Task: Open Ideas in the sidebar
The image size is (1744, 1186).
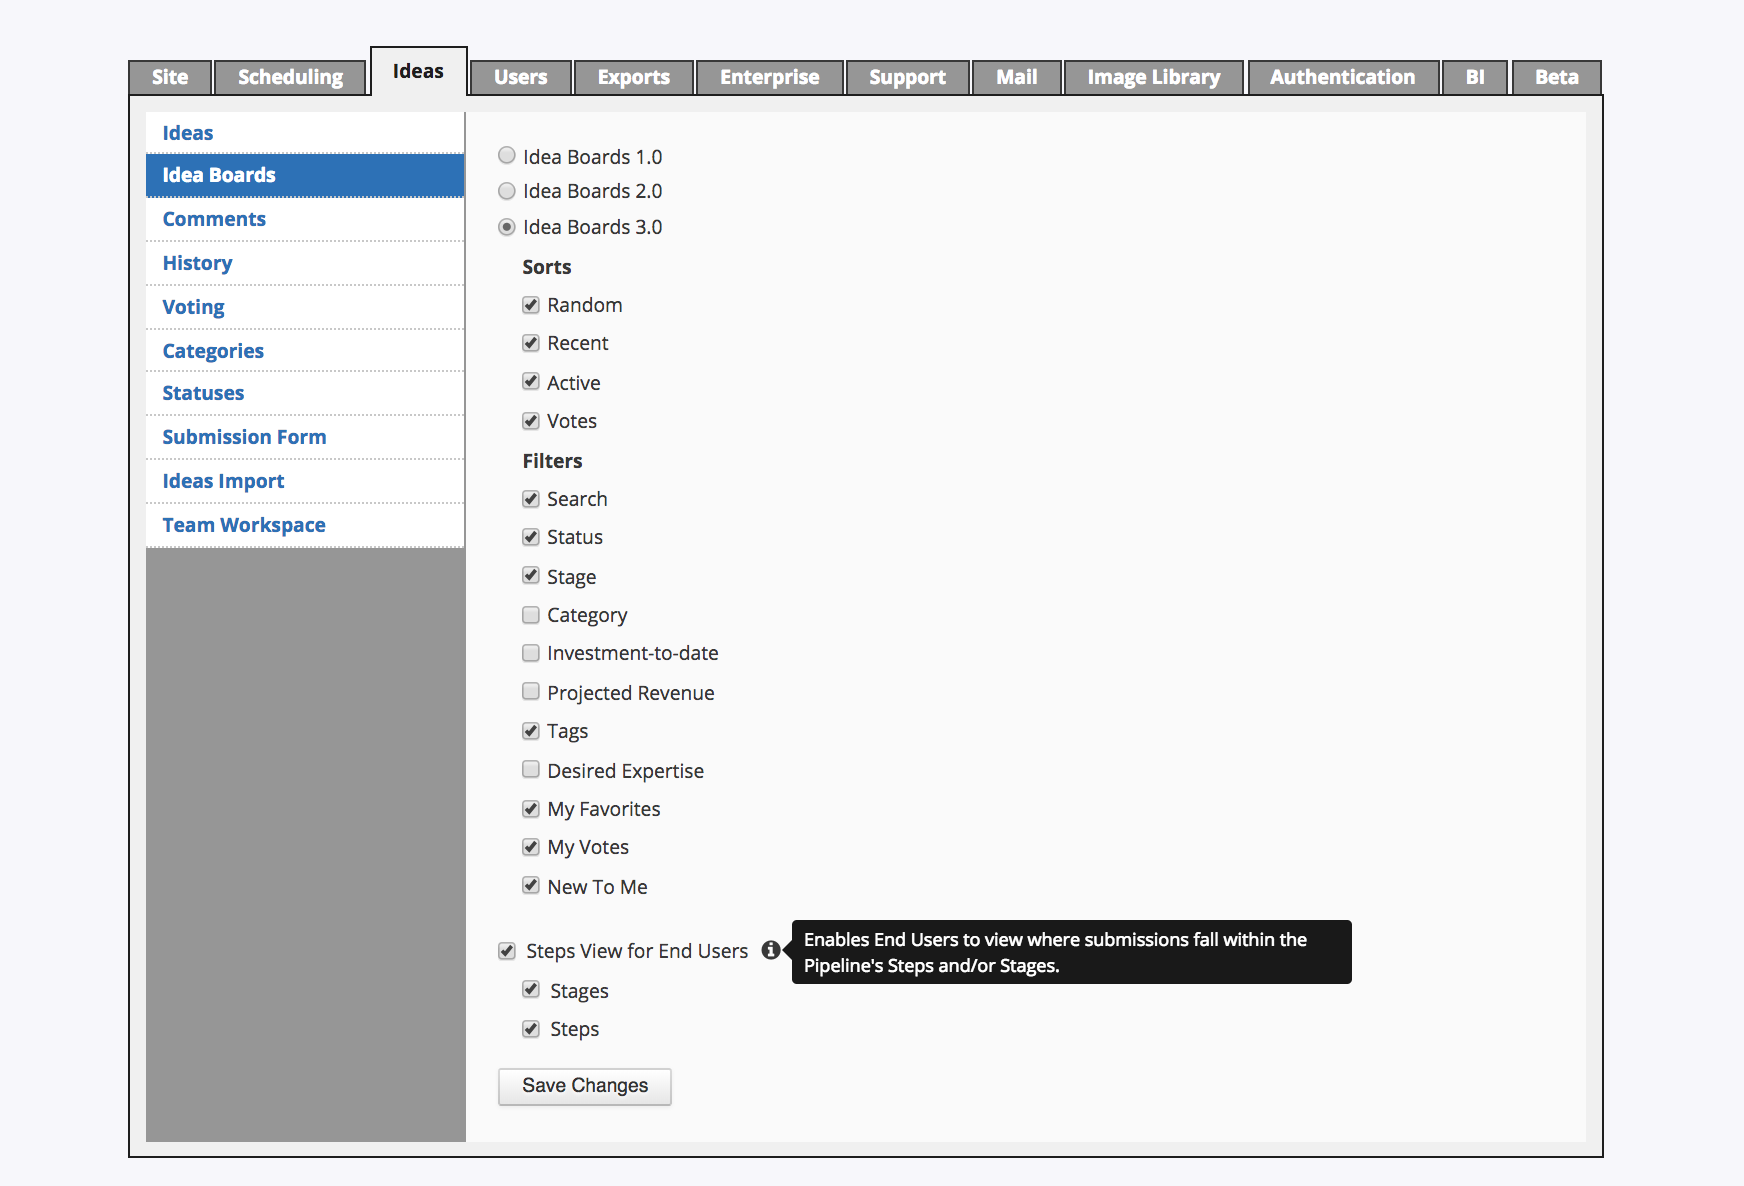Action: tap(305, 132)
